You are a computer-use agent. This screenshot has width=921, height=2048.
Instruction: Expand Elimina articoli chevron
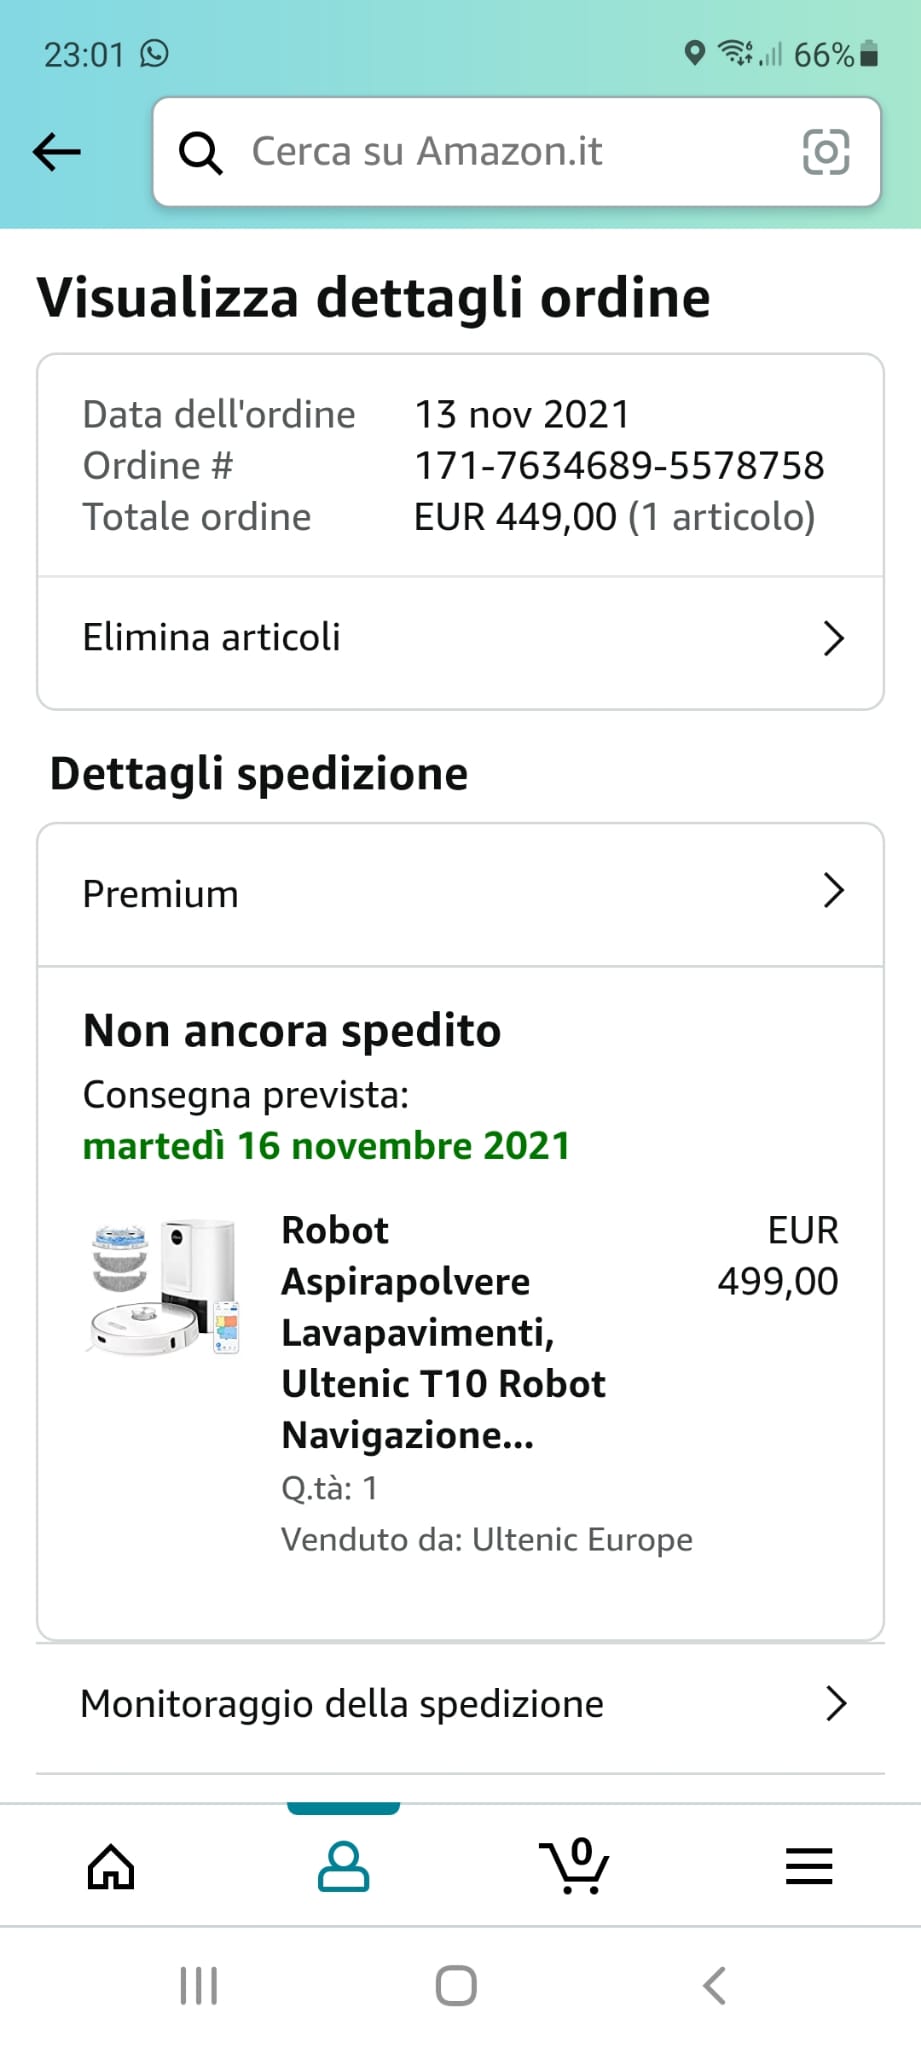coord(833,638)
